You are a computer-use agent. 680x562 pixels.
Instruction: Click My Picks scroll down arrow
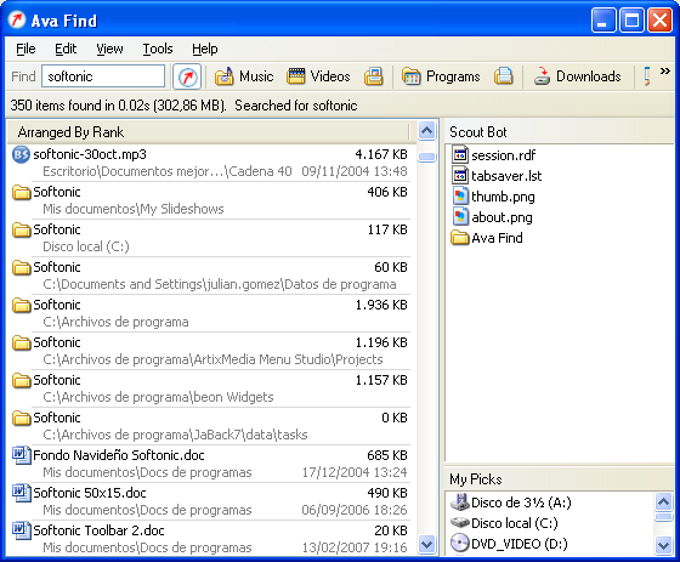click(664, 545)
